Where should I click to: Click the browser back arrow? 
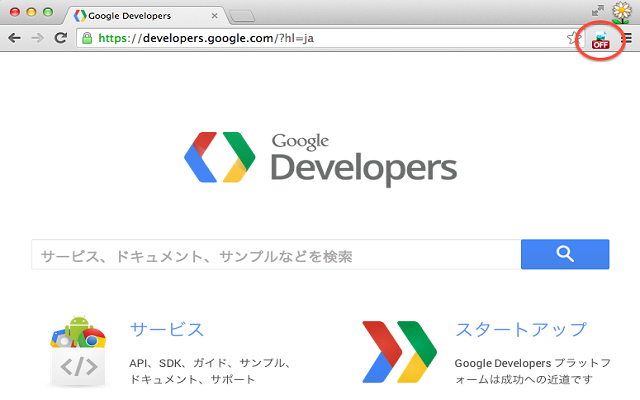(14, 38)
